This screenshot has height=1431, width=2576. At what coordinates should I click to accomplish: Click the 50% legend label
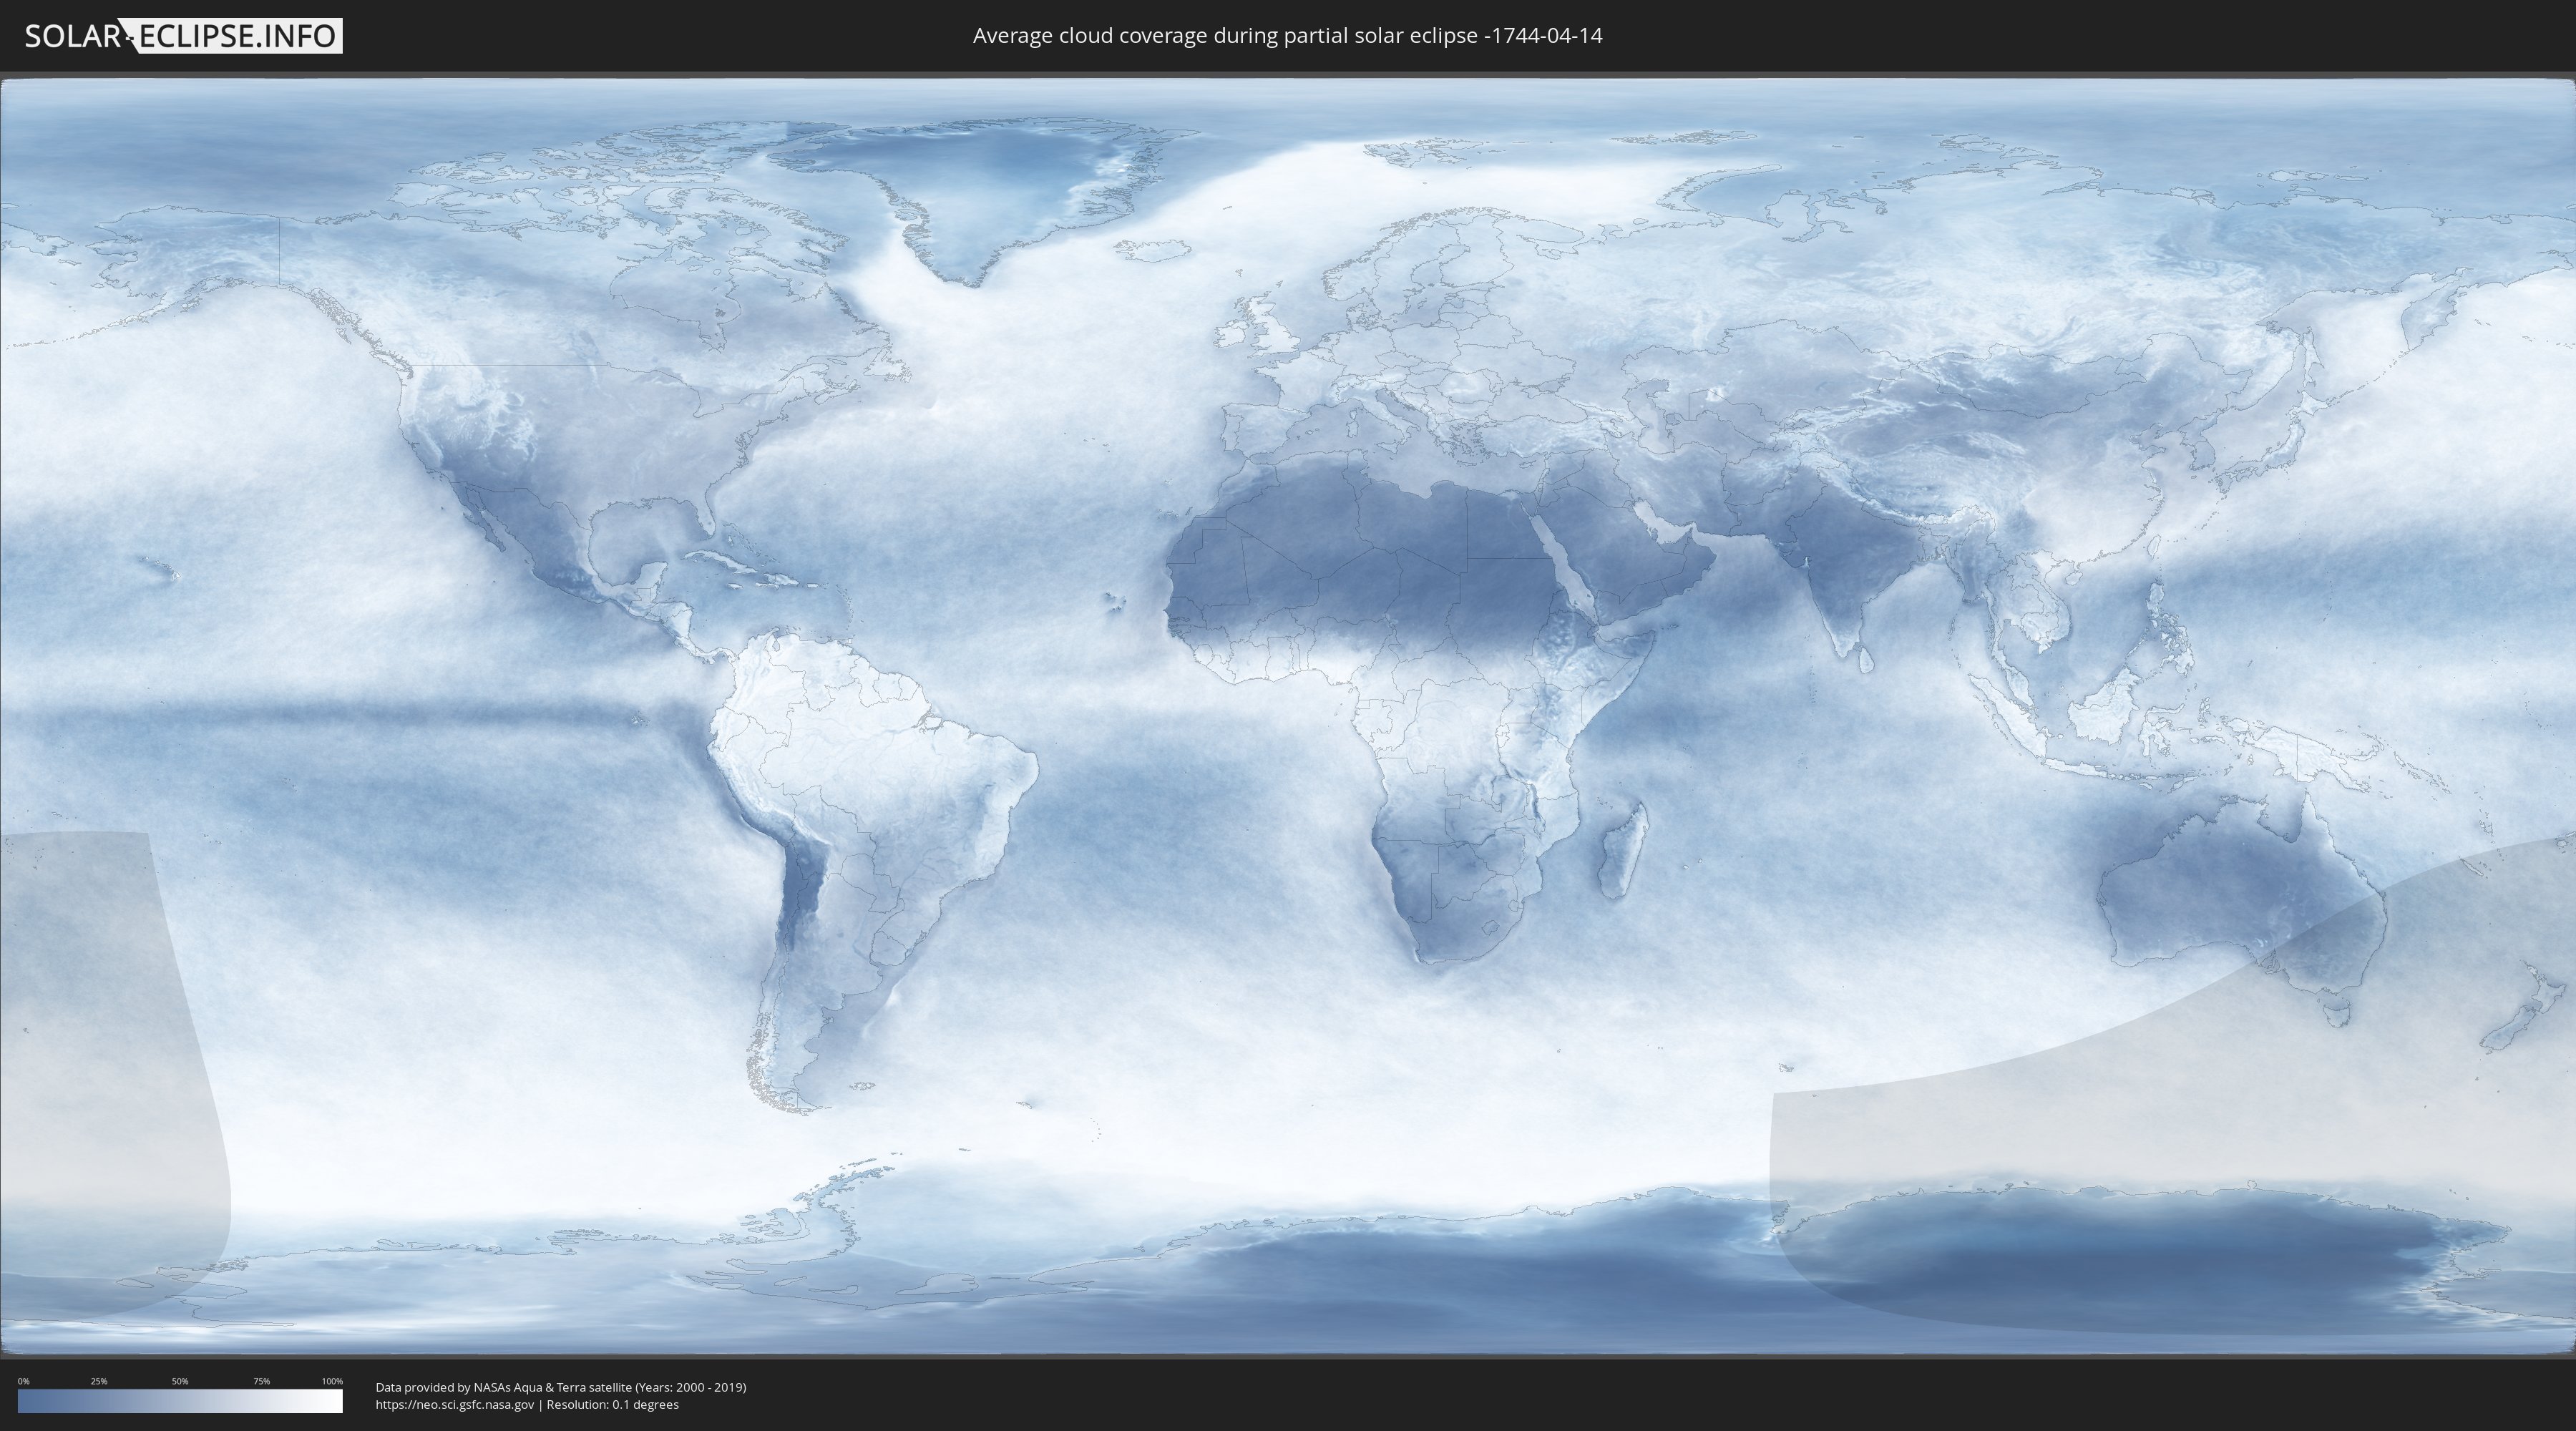pyautogui.click(x=180, y=1381)
